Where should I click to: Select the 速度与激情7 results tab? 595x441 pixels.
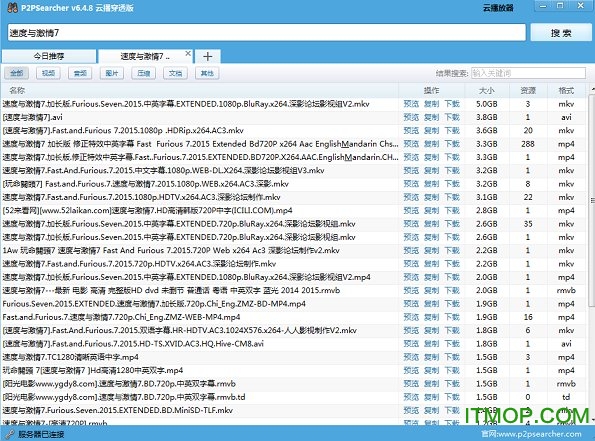click(x=145, y=57)
